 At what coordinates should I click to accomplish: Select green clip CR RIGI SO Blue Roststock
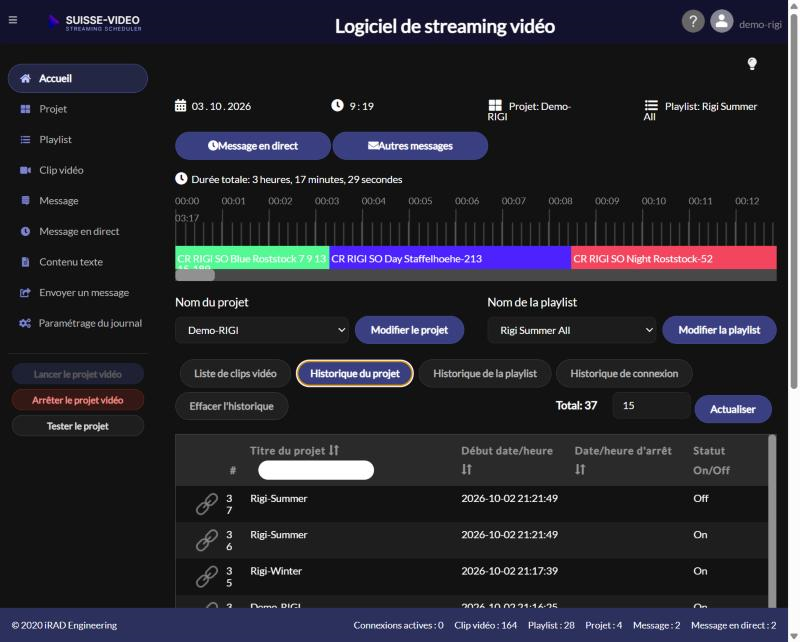[x=252, y=258]
